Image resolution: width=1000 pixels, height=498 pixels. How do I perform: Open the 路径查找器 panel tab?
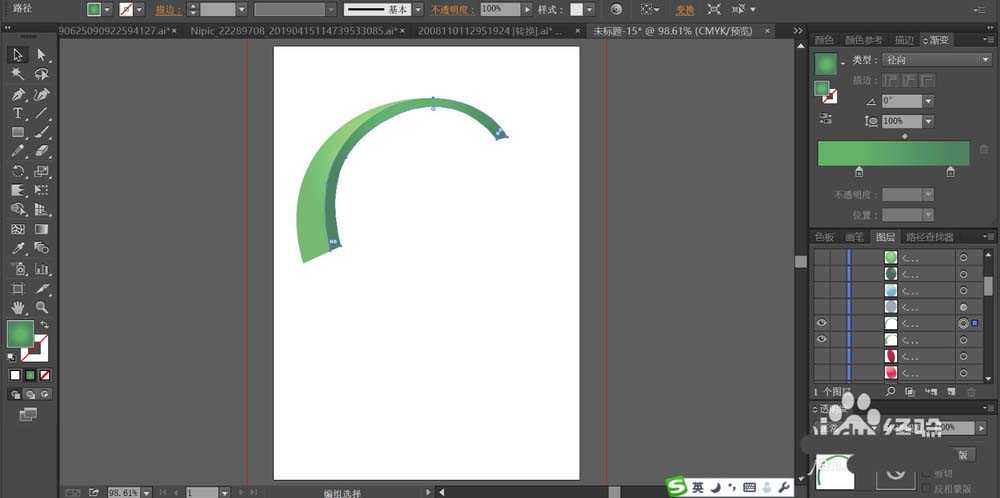point(929,237)
